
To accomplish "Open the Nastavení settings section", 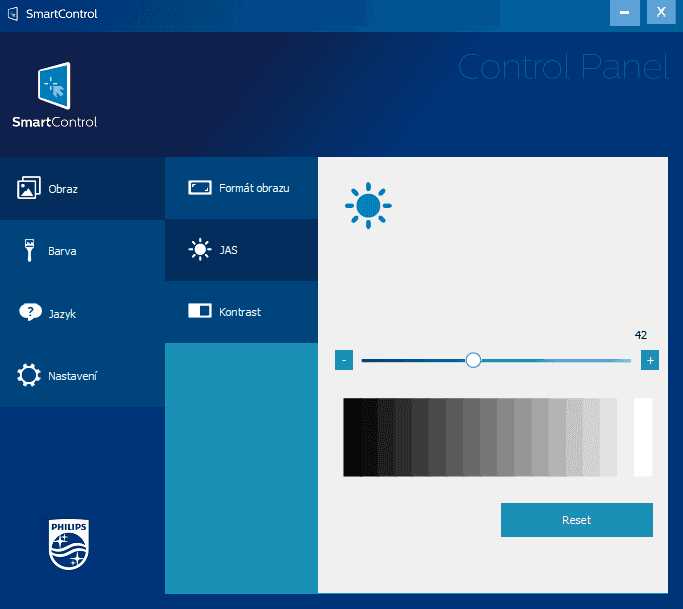I will click(82, 375).
